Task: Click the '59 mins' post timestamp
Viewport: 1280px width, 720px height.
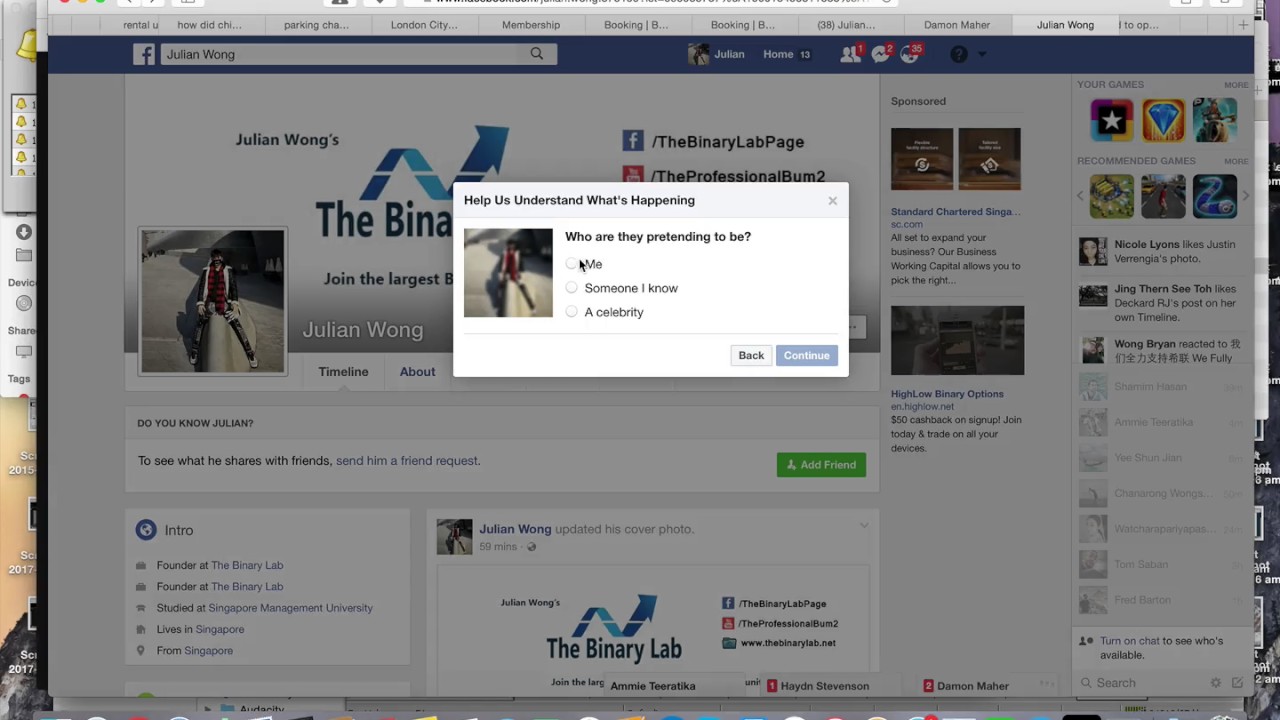Action: pyautogui.click(x=498, y=547)
